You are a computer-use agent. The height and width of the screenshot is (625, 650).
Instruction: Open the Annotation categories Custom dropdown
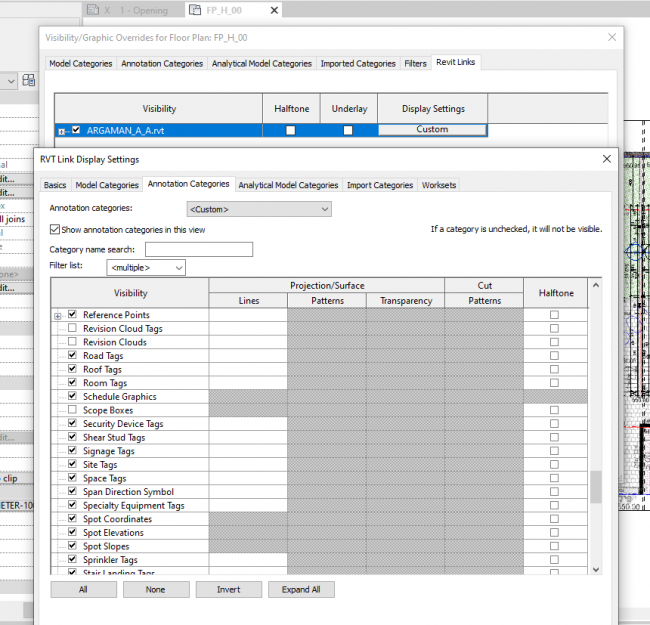click(258, 209)
